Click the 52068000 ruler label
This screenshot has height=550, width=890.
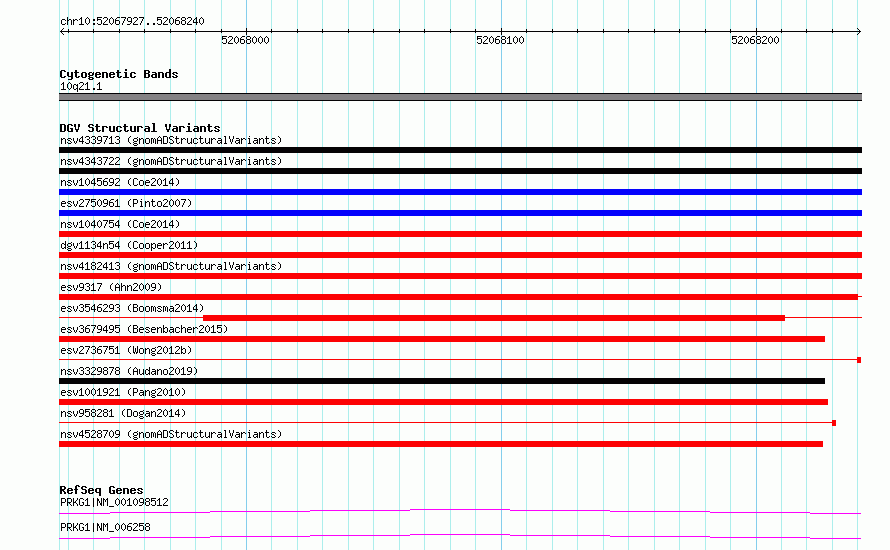[x=245, y=40]
